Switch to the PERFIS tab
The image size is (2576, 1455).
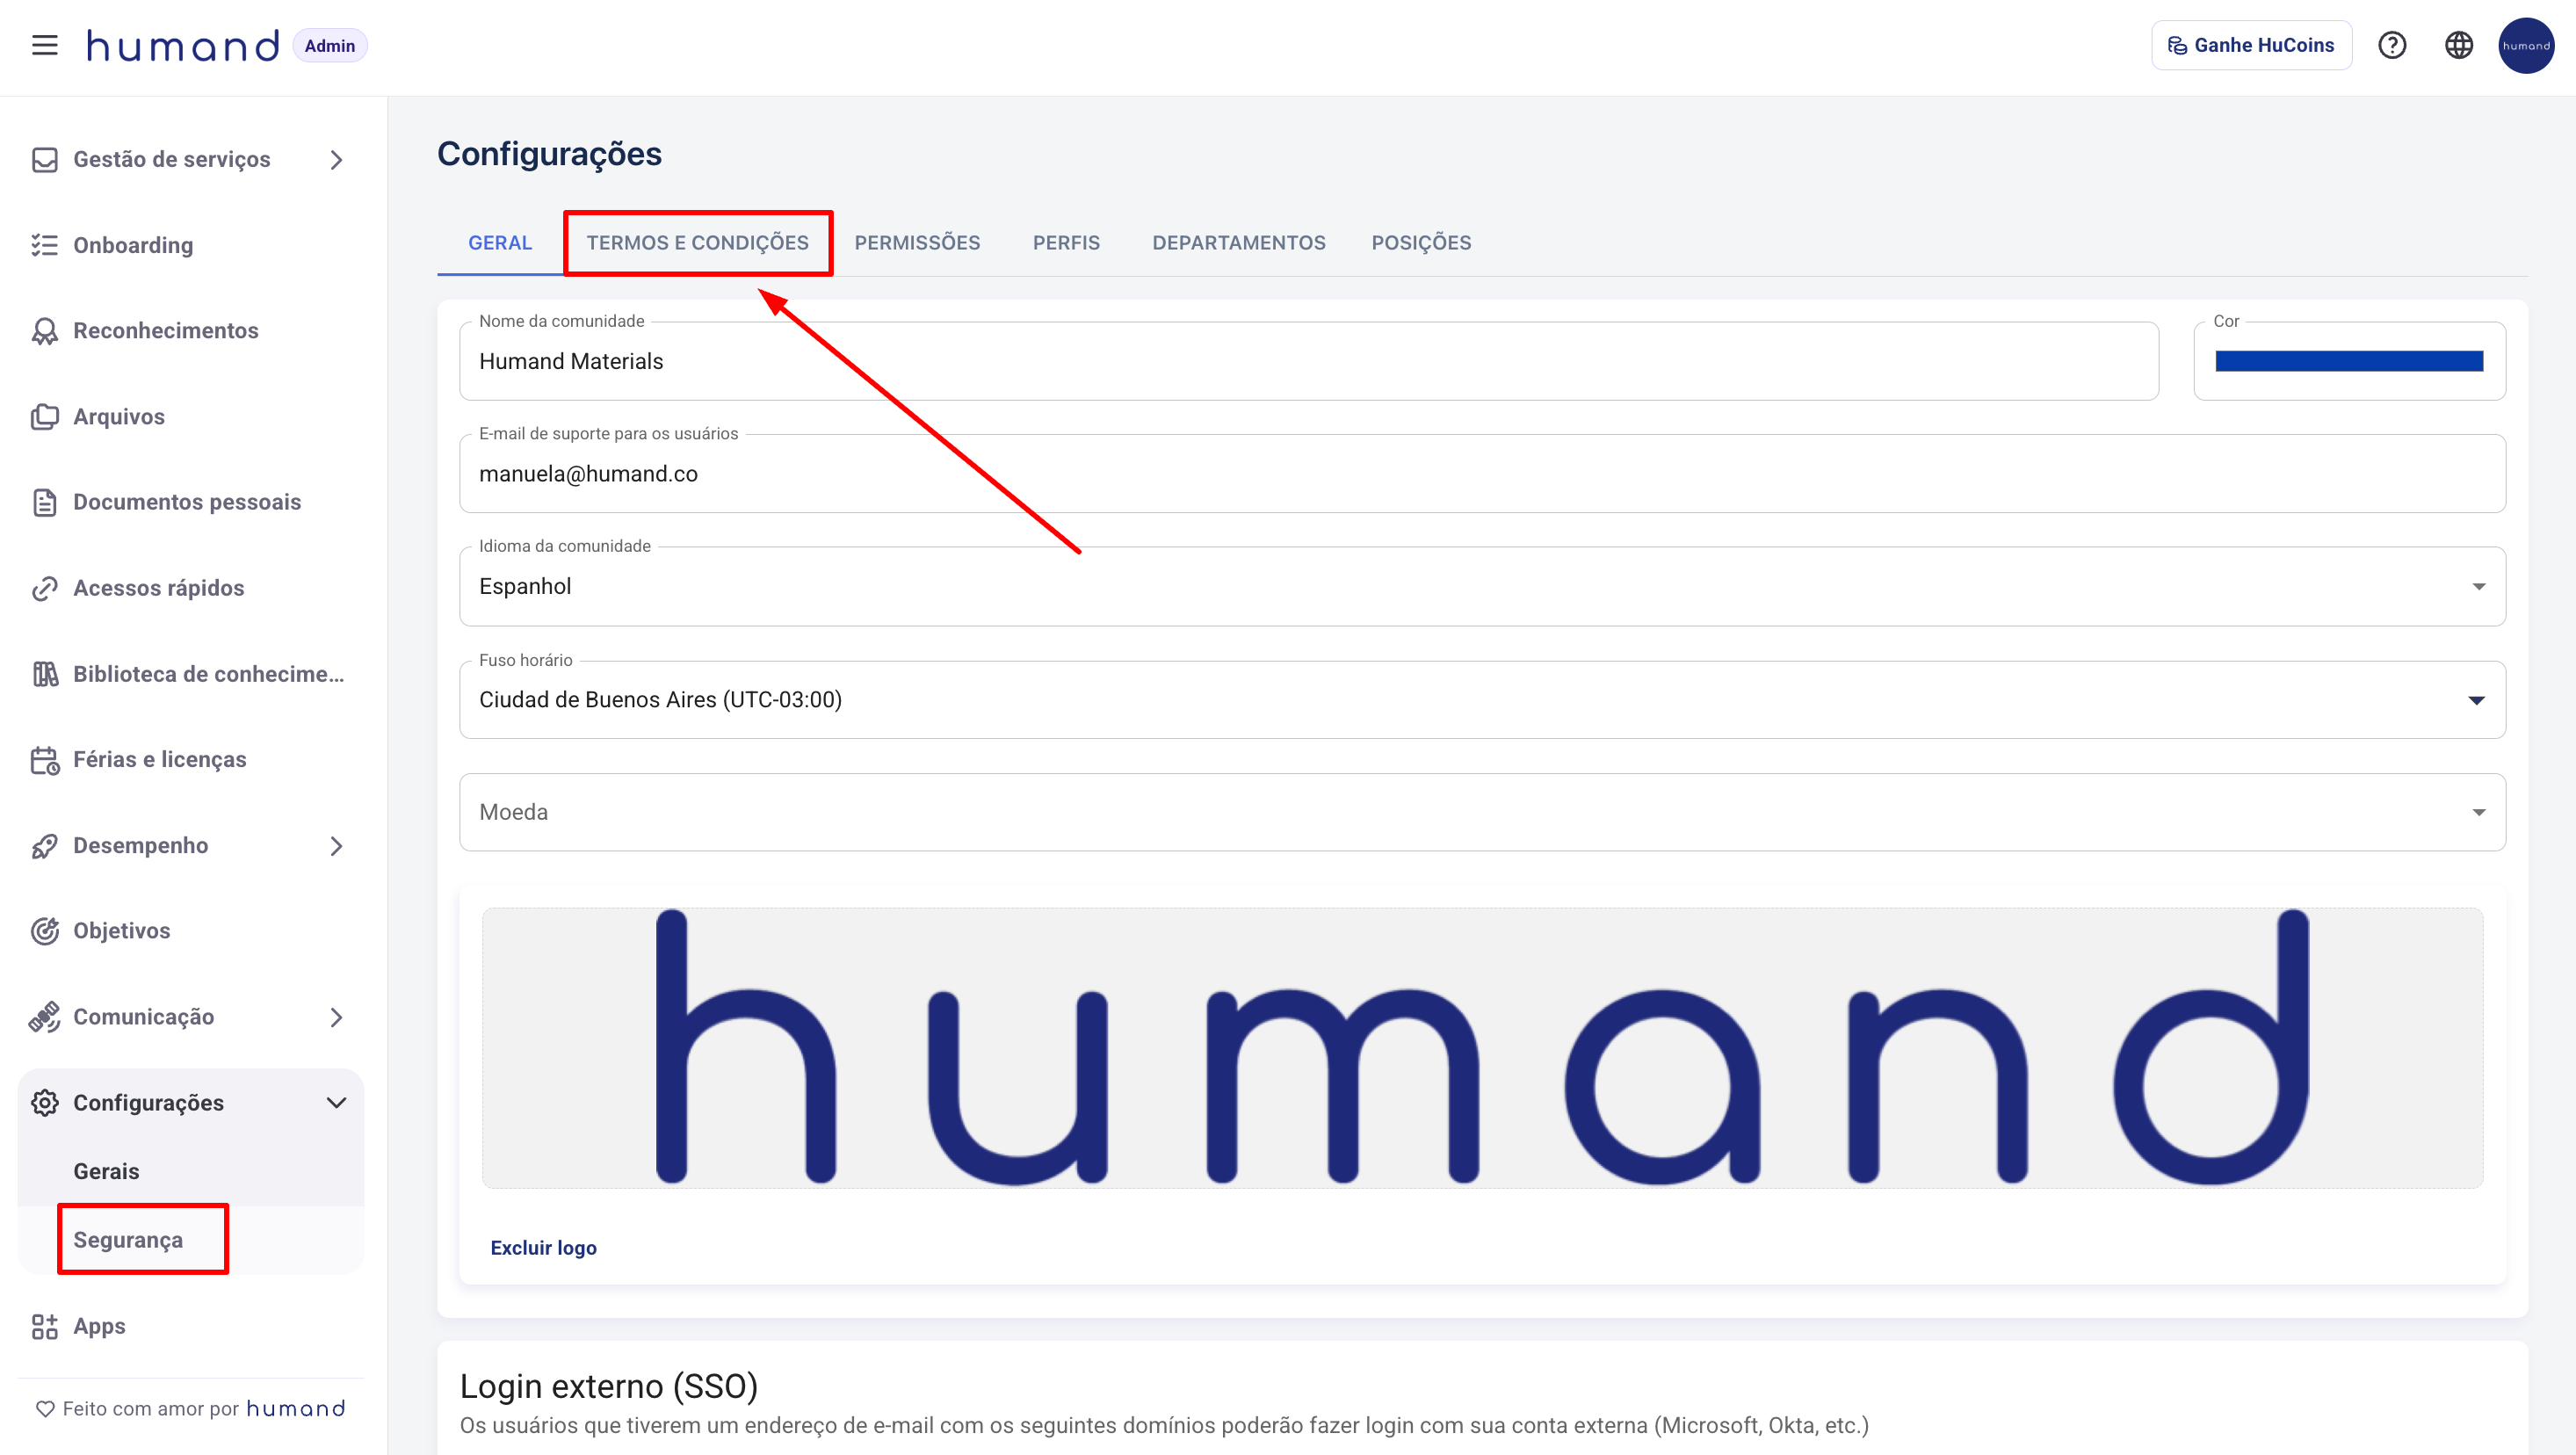(x=1066, y=243)
